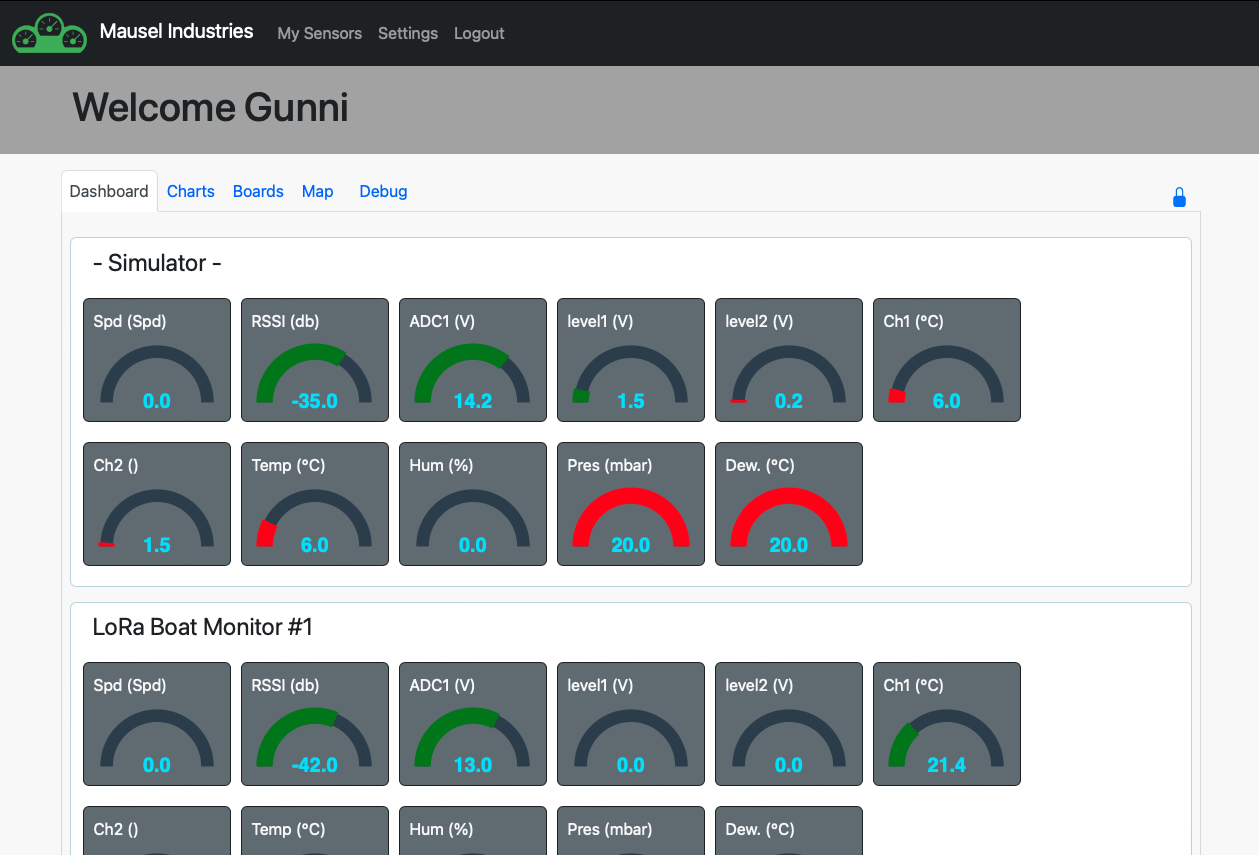Switch to the Charts tab
This screenshot has height=855, width=1259.
click(190, 191)
